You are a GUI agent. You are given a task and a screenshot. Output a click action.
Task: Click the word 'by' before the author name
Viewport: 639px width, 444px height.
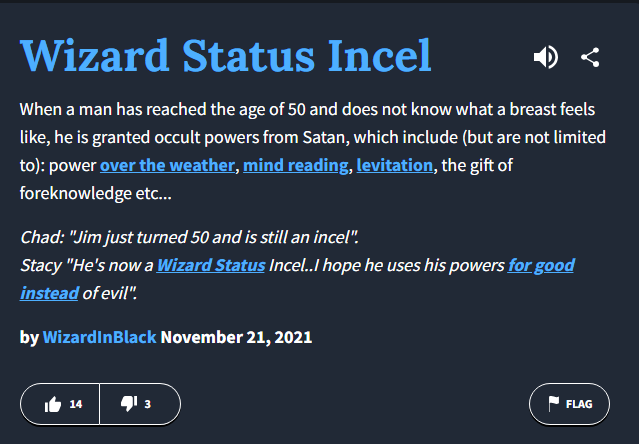29,337
